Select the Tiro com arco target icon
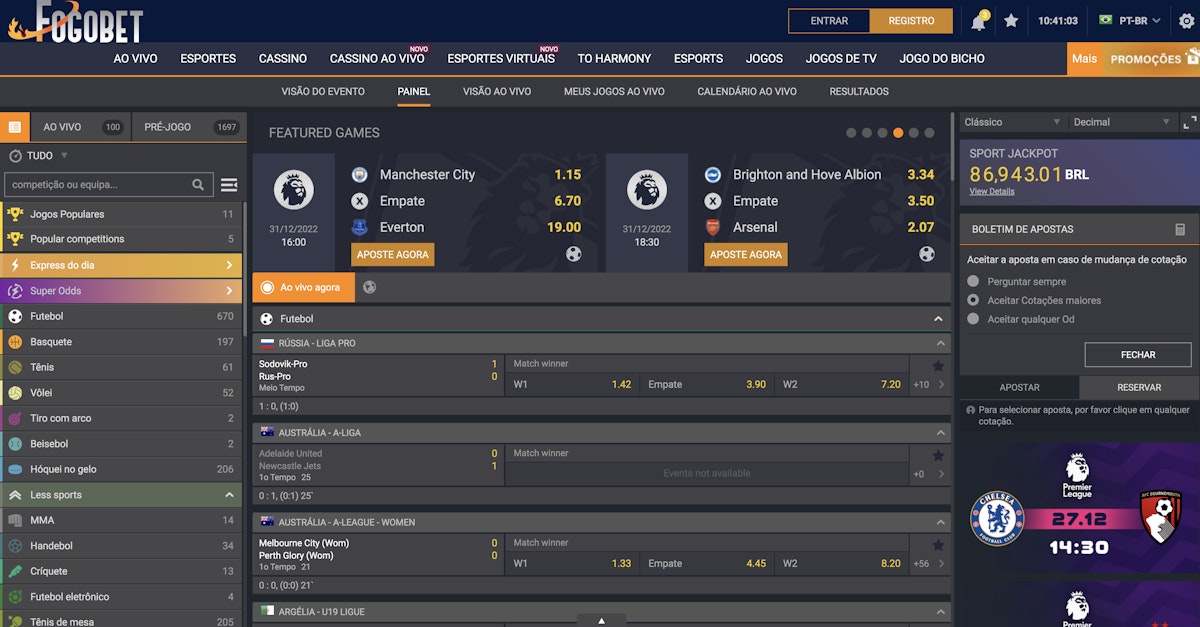Viewport: 1200px width, 627px height. pos(15,418)
